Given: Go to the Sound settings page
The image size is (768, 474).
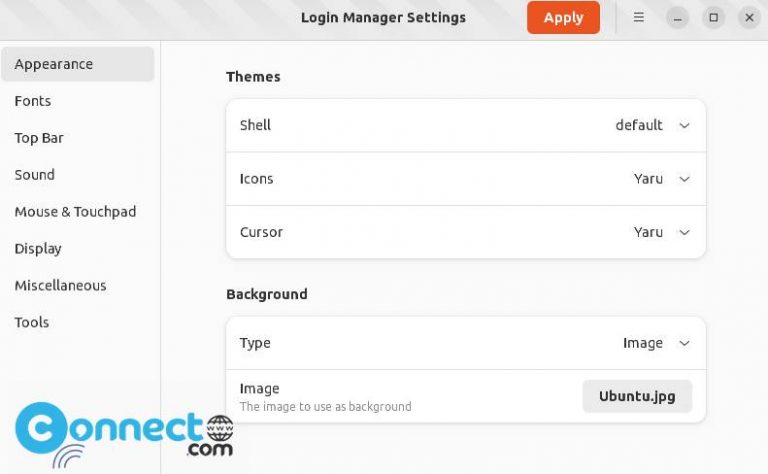Looking at the screenshot, I should pos(35,175).
